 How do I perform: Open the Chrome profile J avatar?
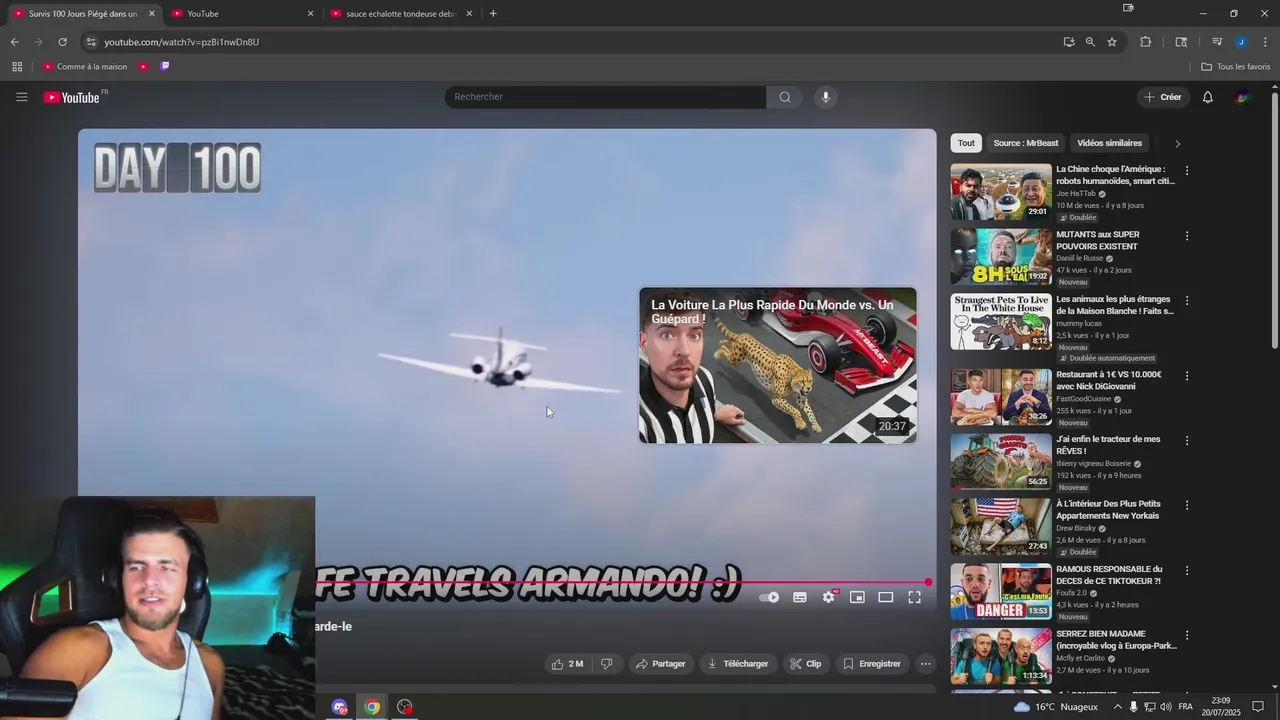(1241, 42)
